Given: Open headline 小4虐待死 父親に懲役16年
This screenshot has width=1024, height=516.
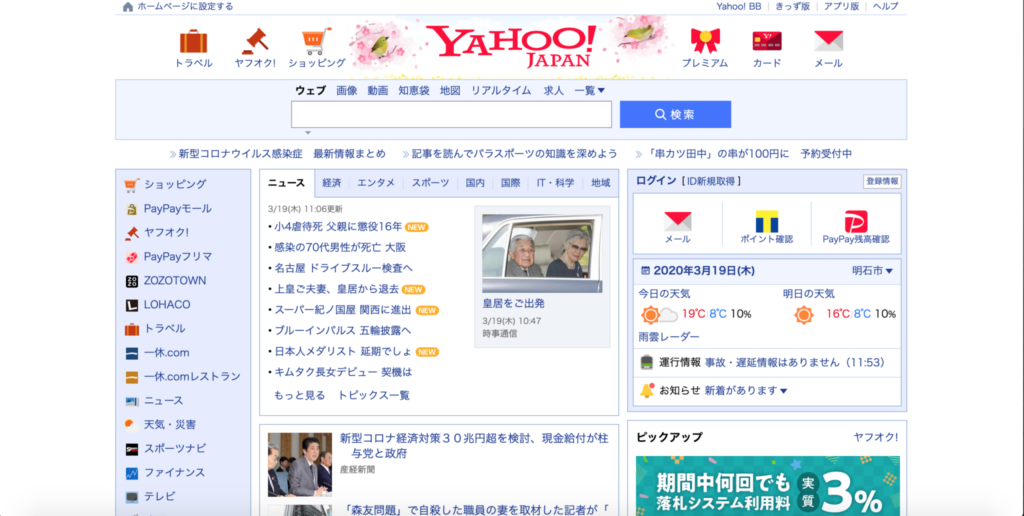Looking at the screenshot, I should click(x=338, y=227).
